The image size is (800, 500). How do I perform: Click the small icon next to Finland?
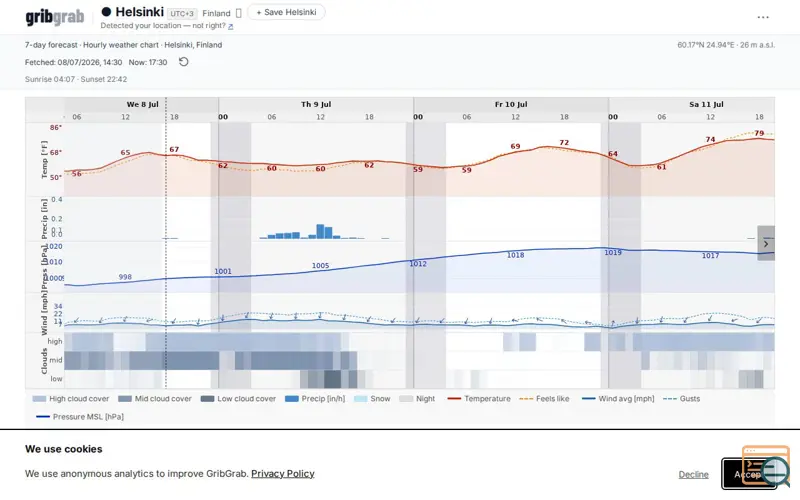pos(238,13)
